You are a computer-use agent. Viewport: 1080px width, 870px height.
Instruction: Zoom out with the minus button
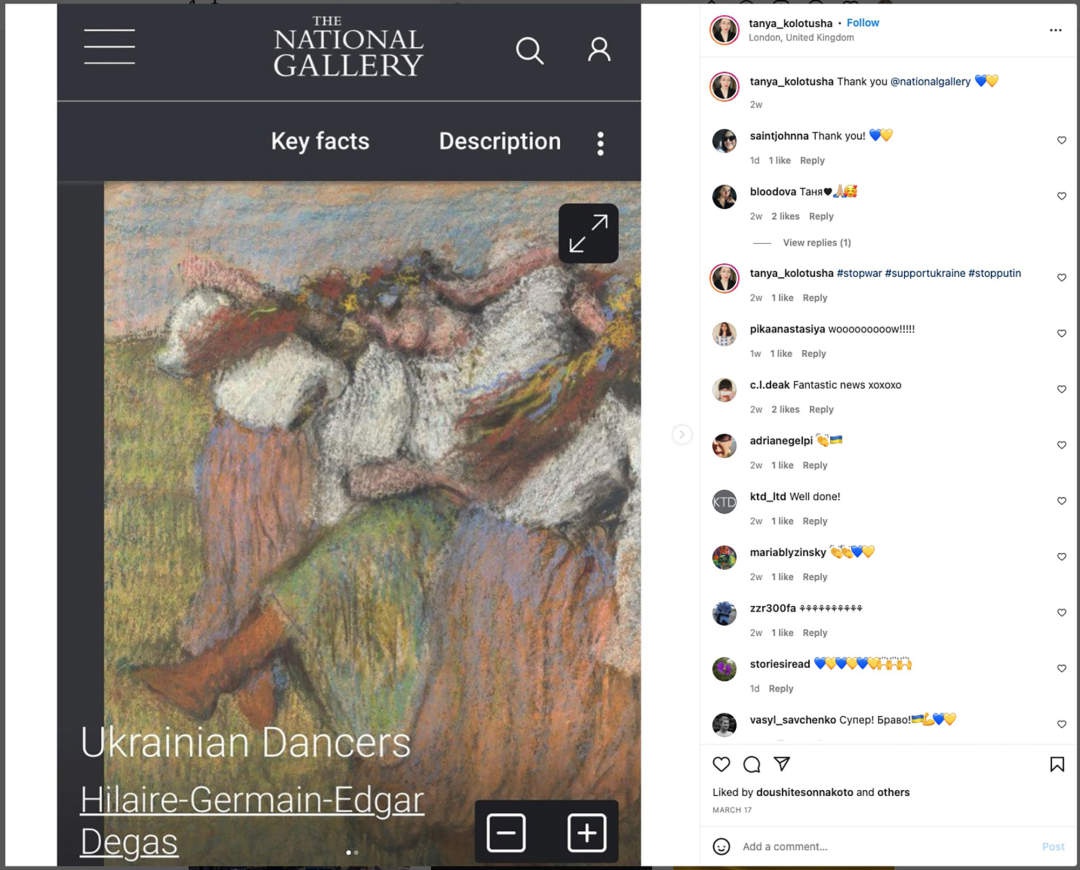point(506,833)
